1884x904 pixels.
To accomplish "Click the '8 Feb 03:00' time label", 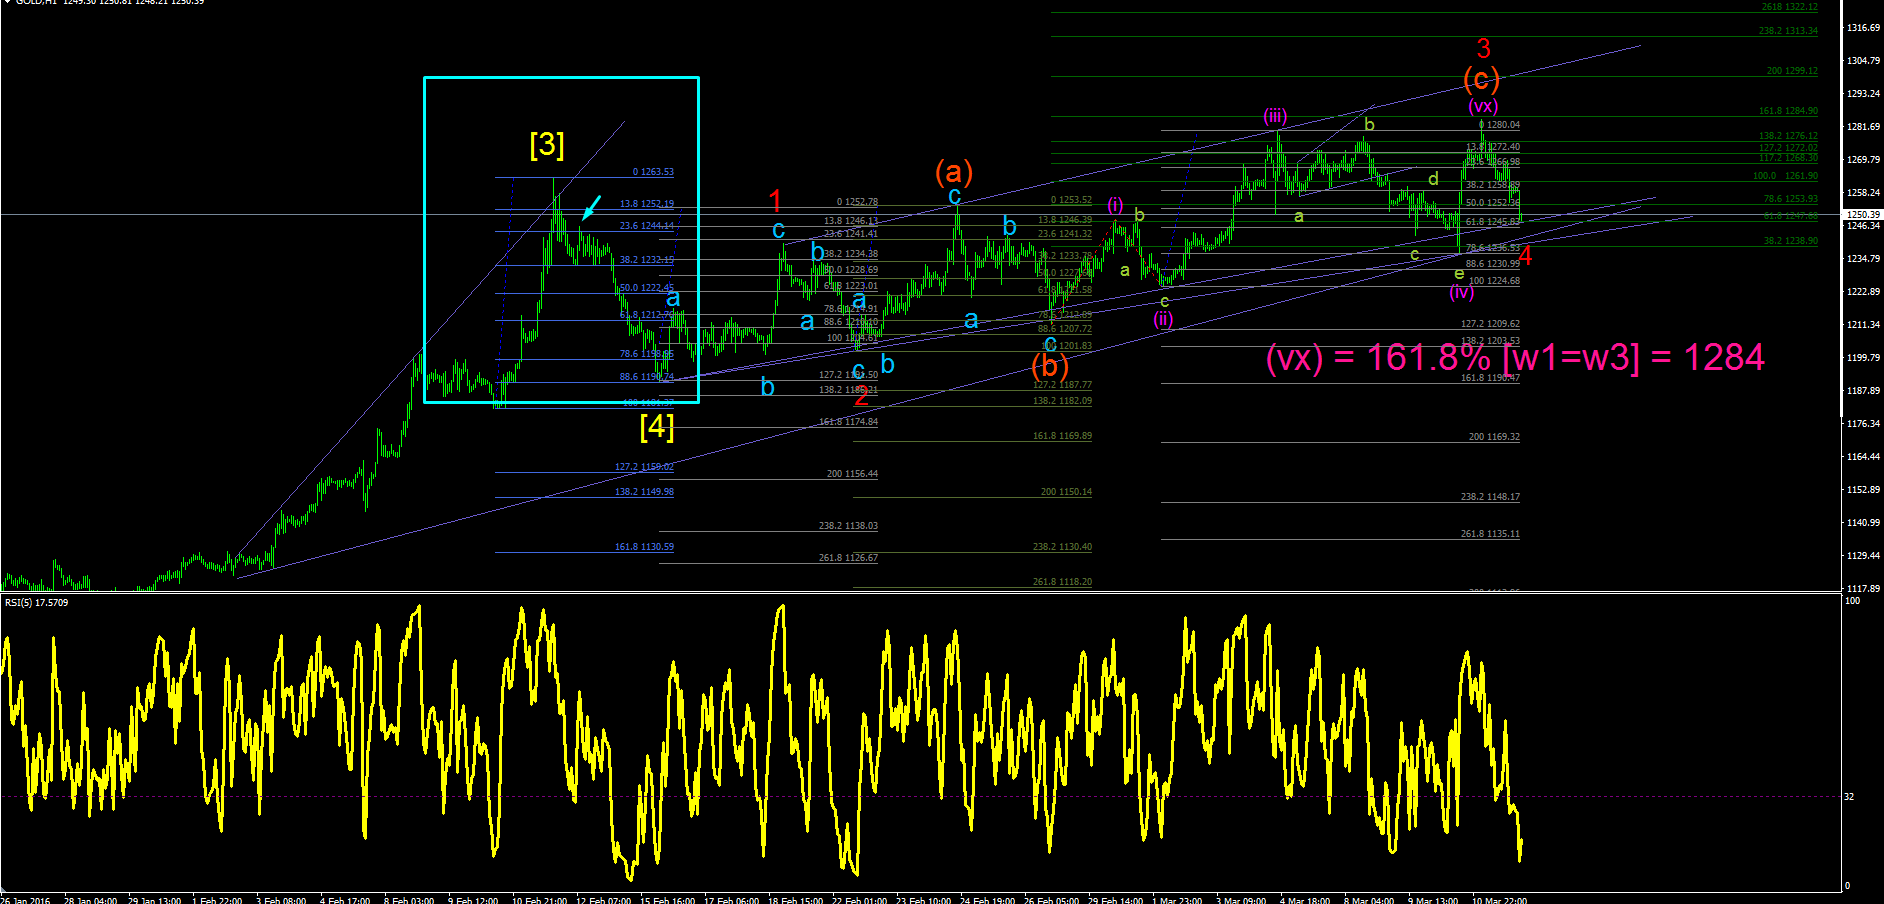I will tap(409, 900).
